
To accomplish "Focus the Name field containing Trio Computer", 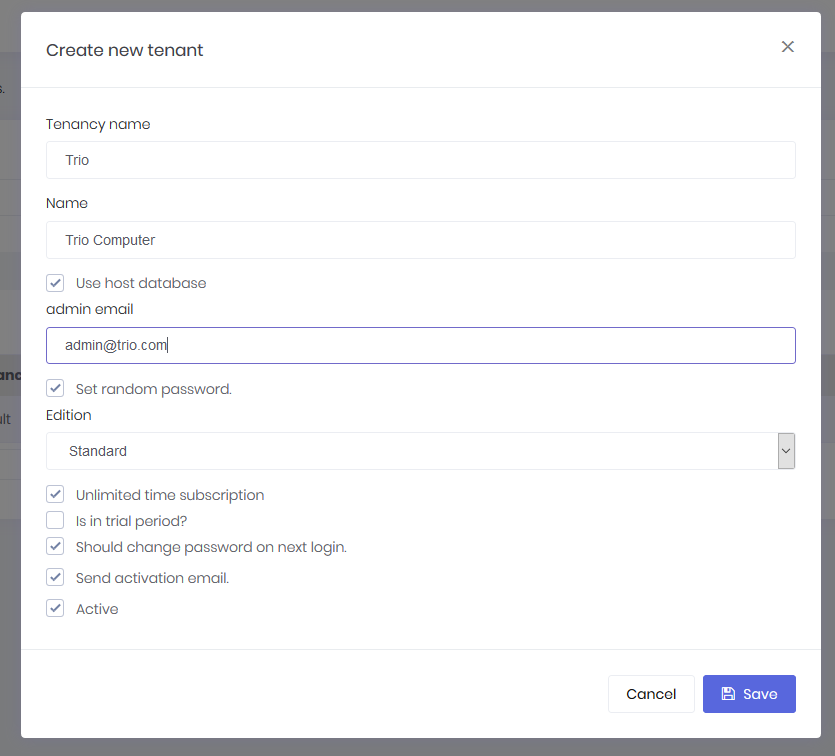I will point(420,240).
